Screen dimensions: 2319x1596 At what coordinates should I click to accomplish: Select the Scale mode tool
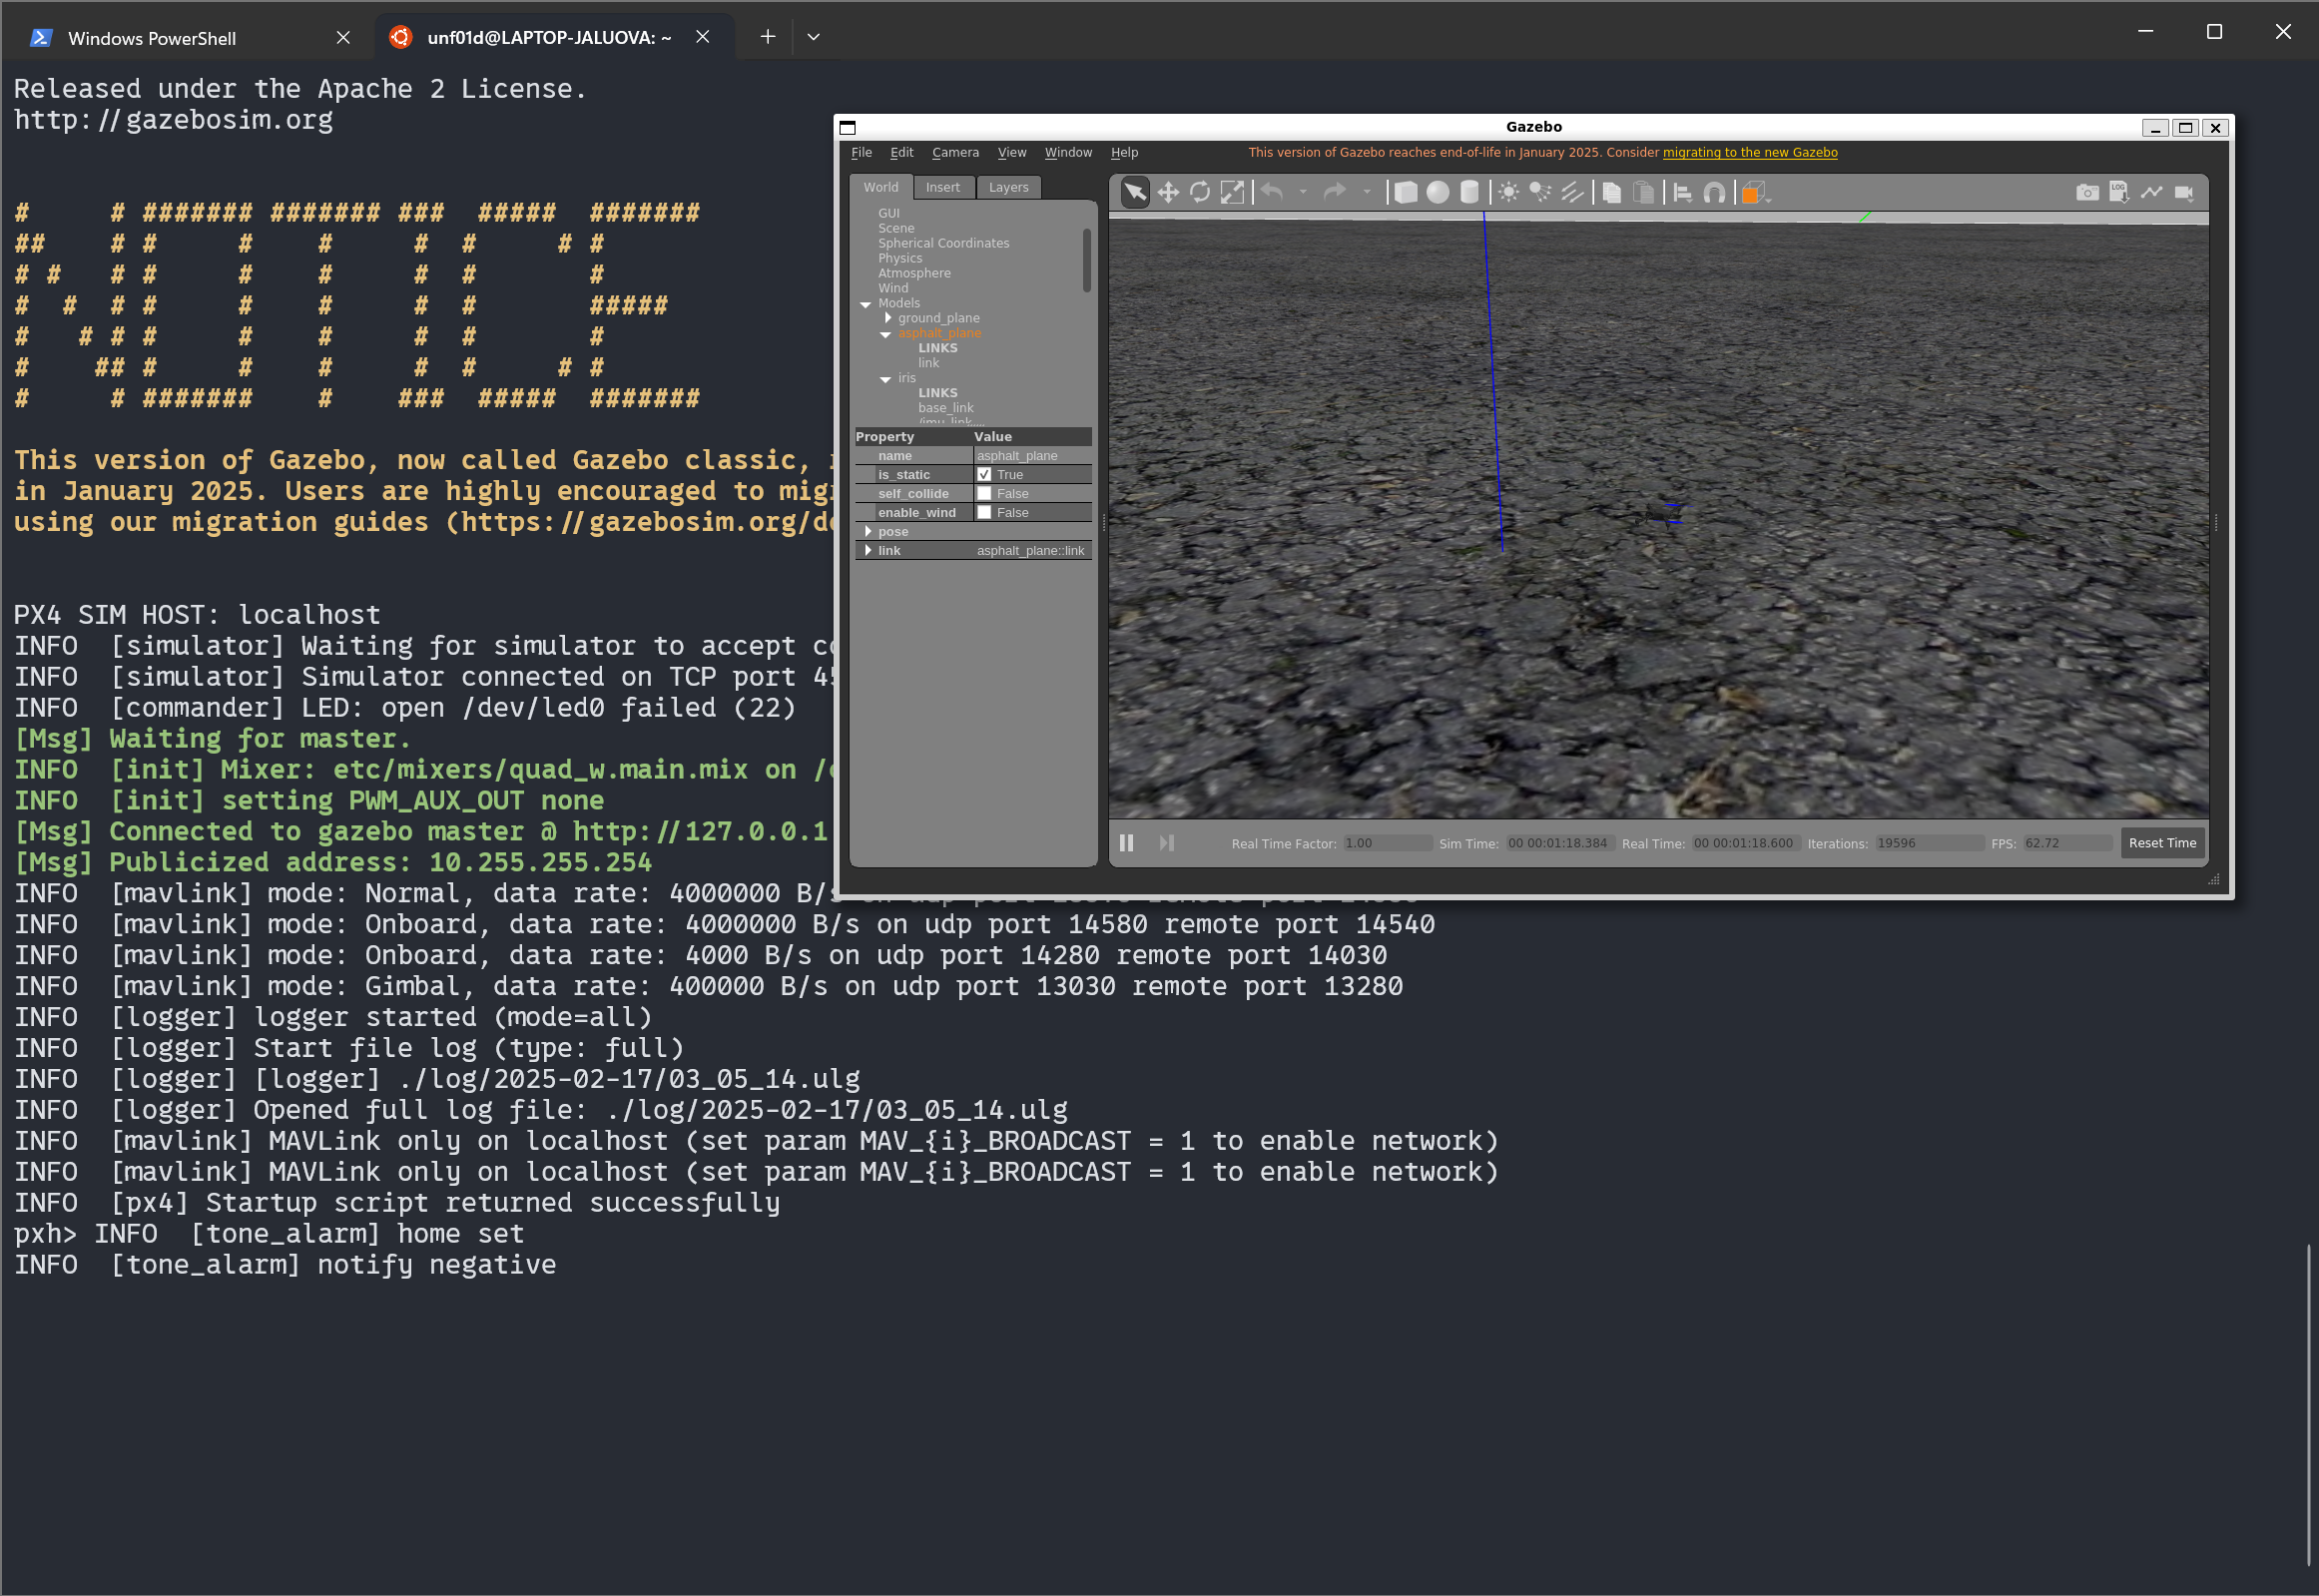(1232, 192)
